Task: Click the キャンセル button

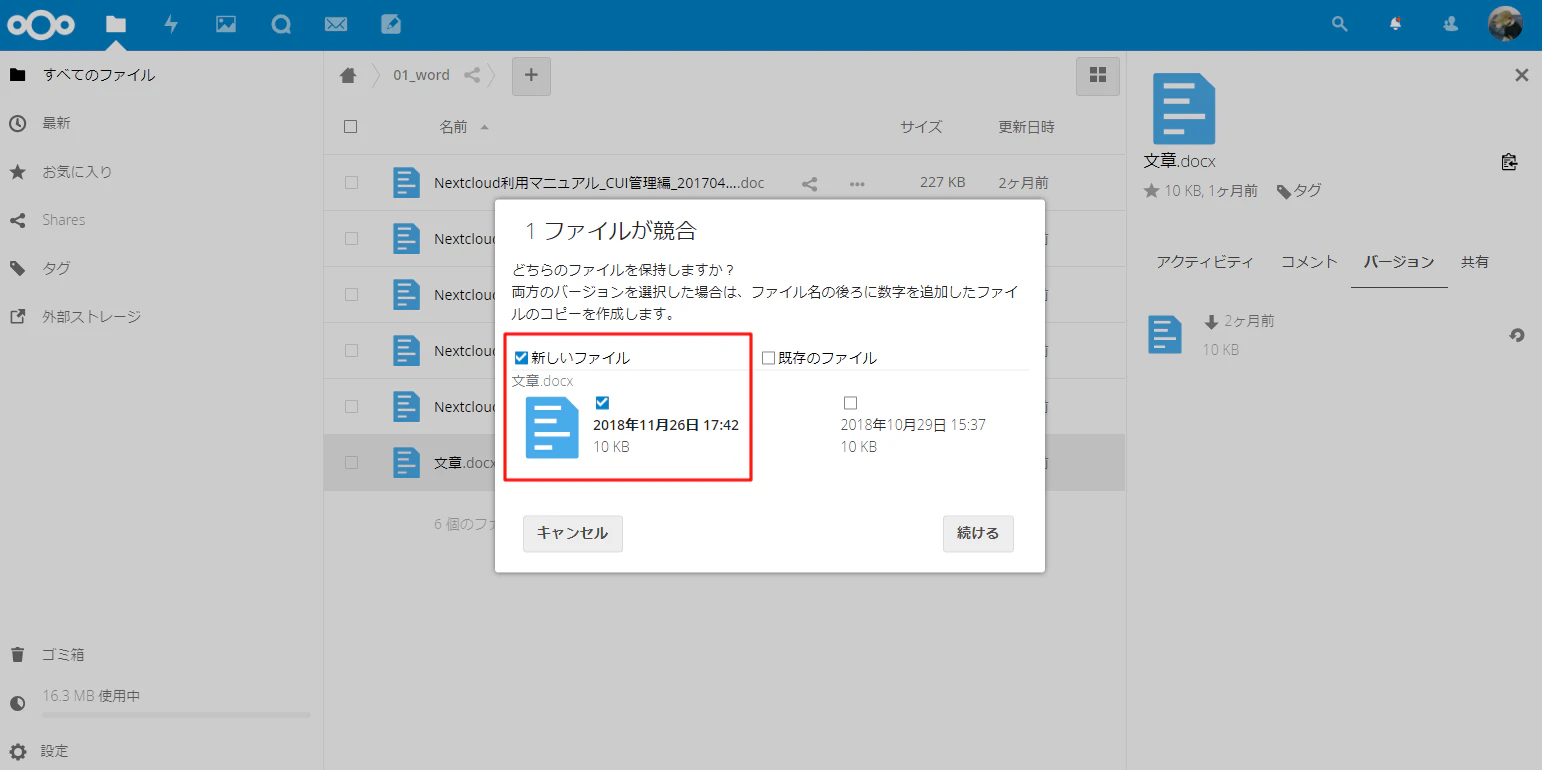Action: [573, 534]
